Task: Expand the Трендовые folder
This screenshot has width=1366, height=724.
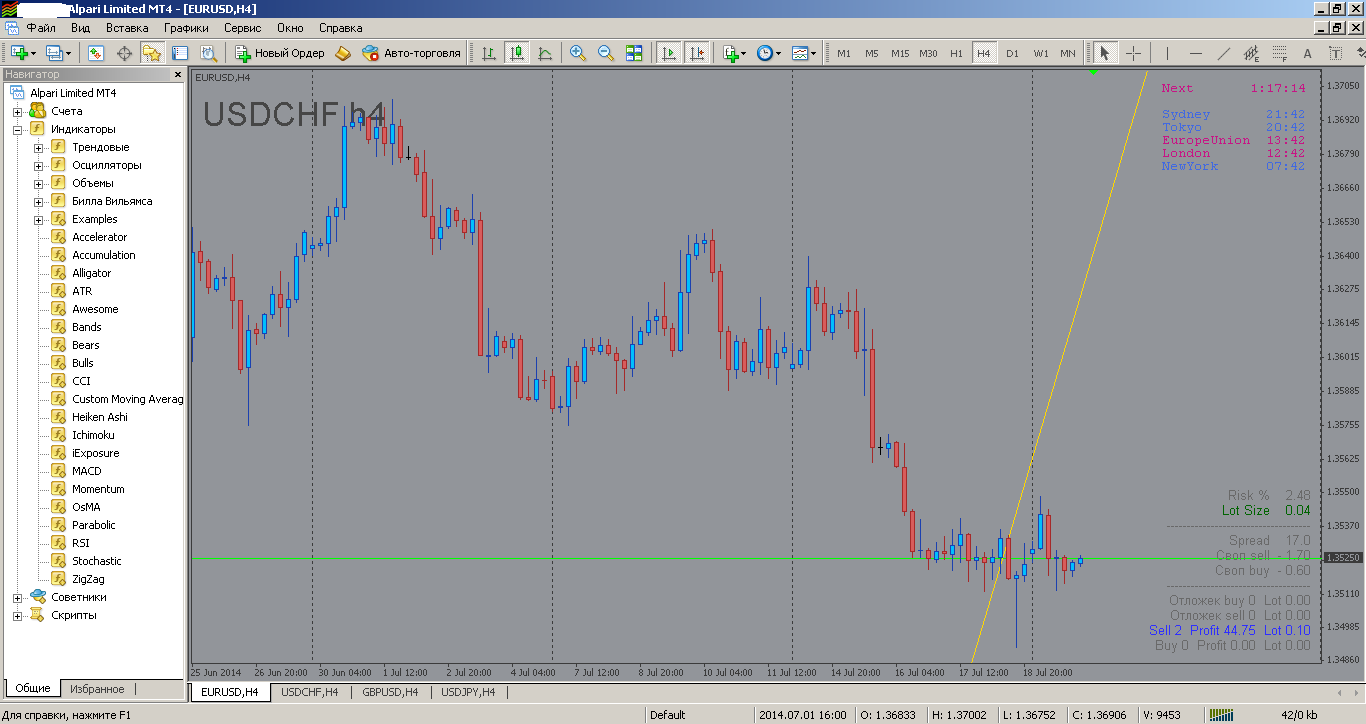Action: (39, 147)
